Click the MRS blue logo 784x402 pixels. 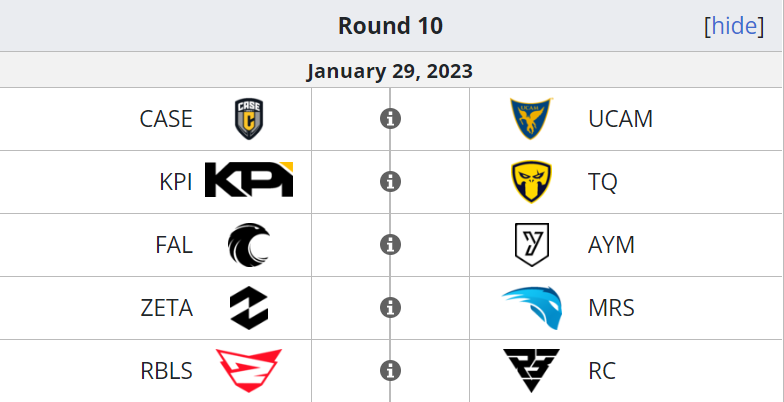(532, 308)
